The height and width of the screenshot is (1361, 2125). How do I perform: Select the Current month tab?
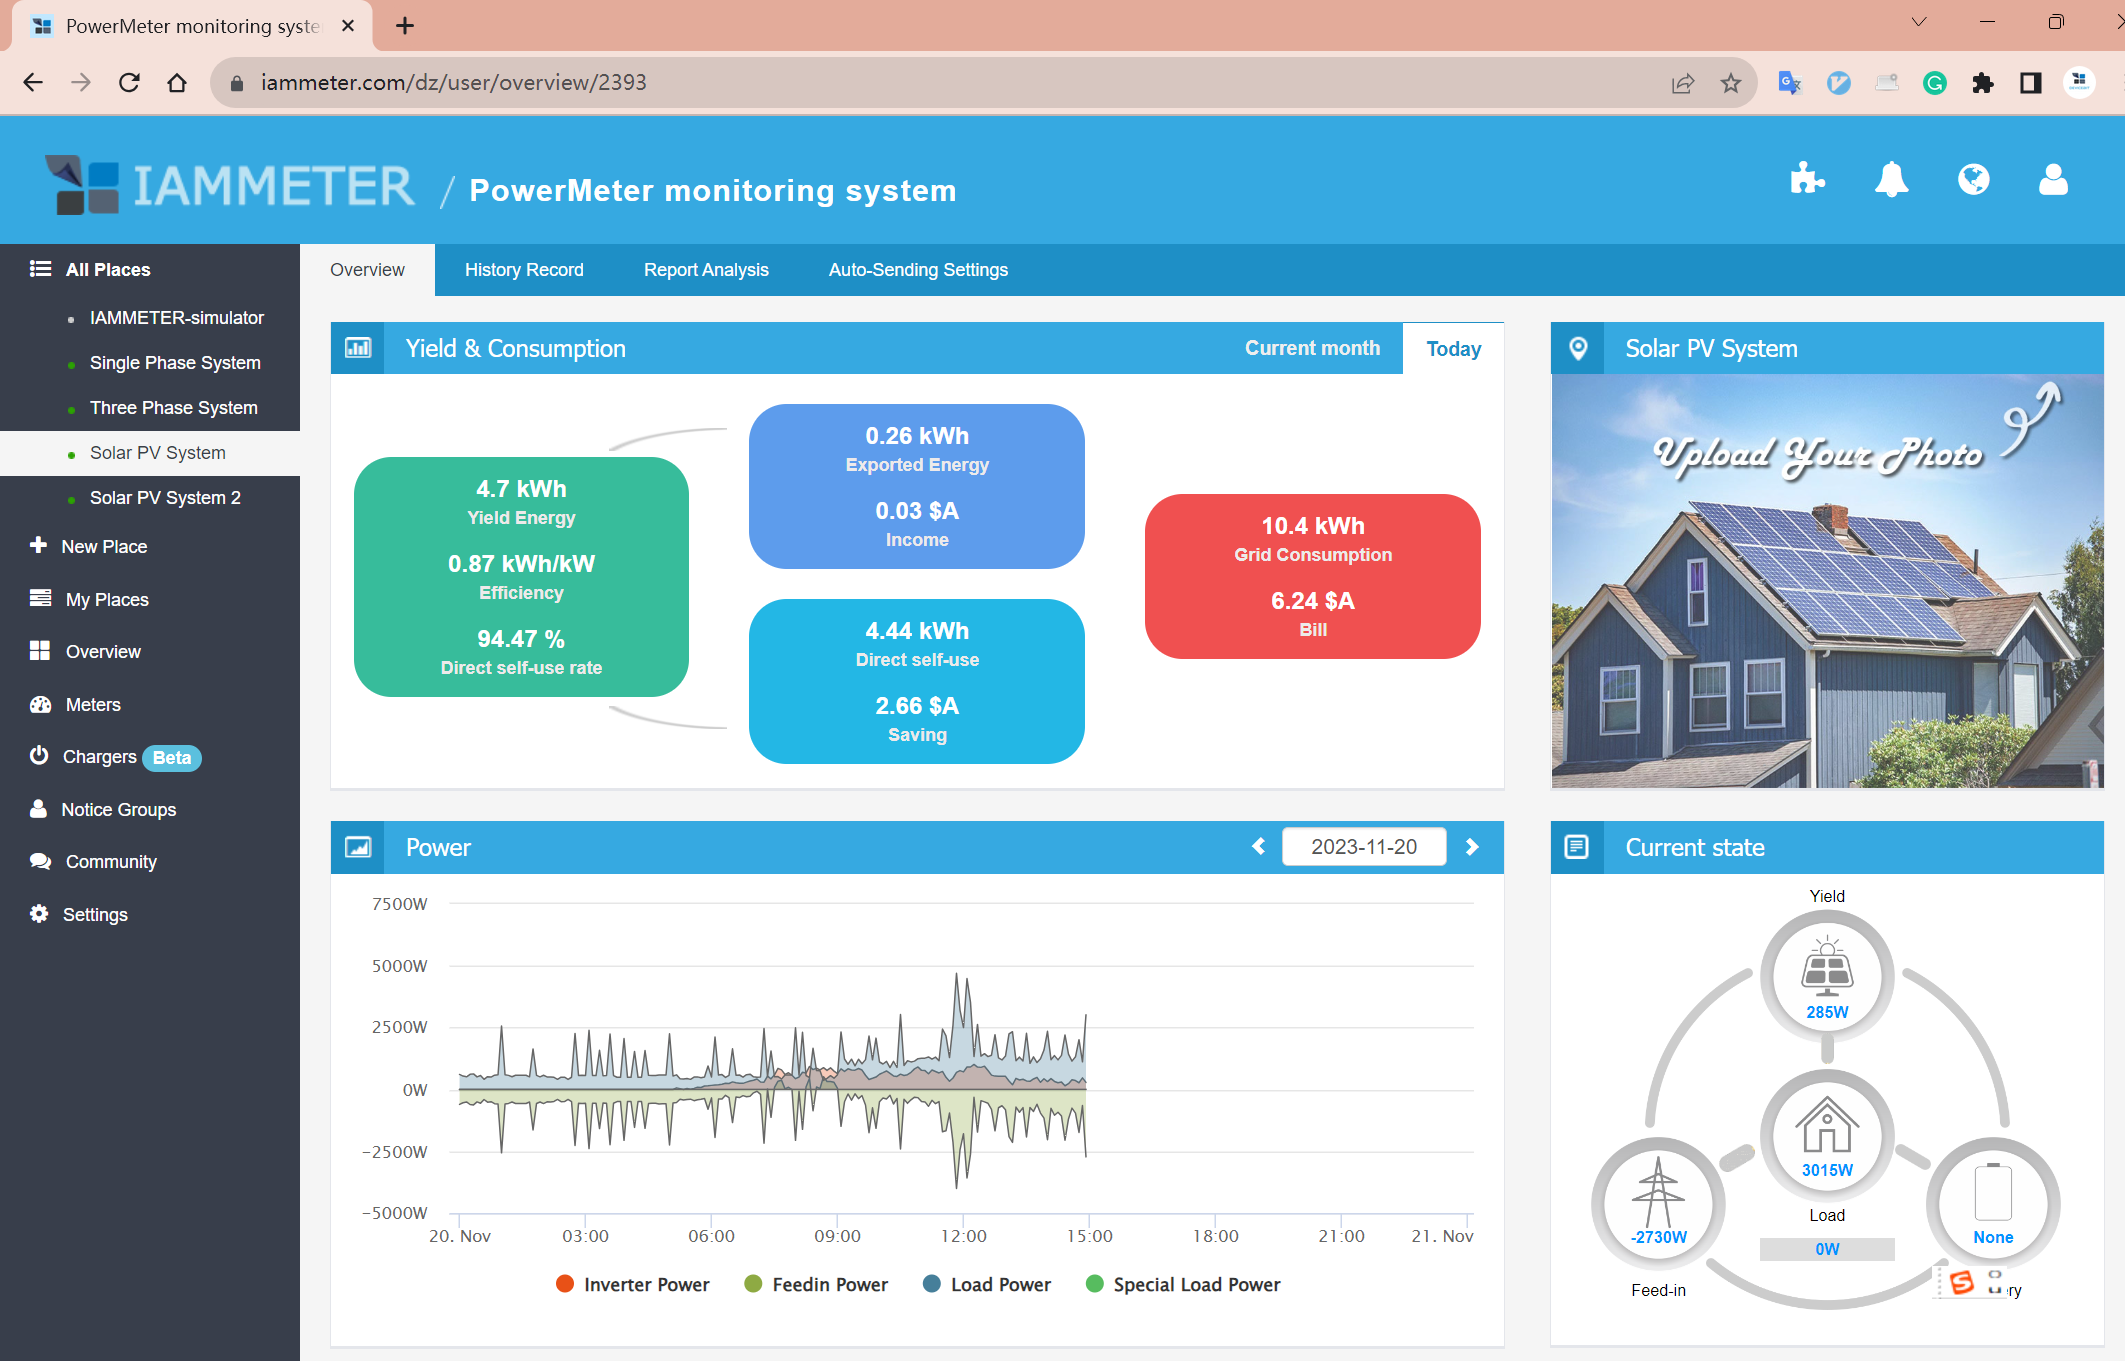coord(1312,348)
